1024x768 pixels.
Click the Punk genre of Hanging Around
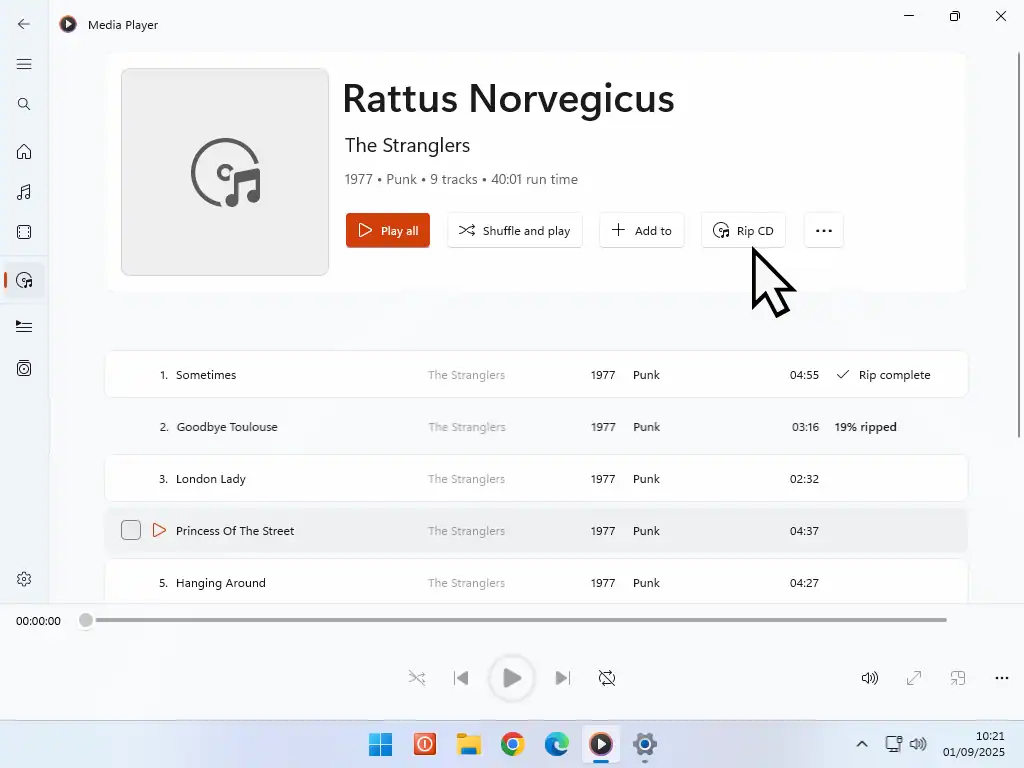[646, 583]
